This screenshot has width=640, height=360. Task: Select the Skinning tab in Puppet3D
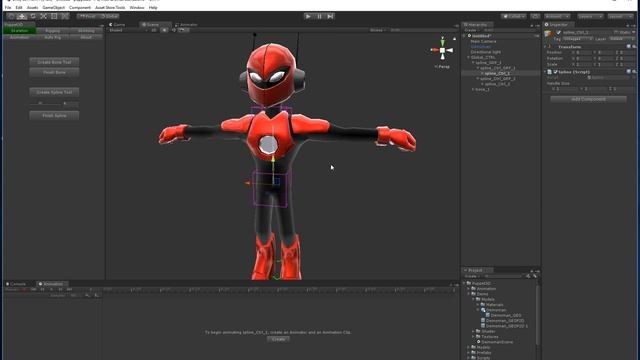click(x=86, y=31)
